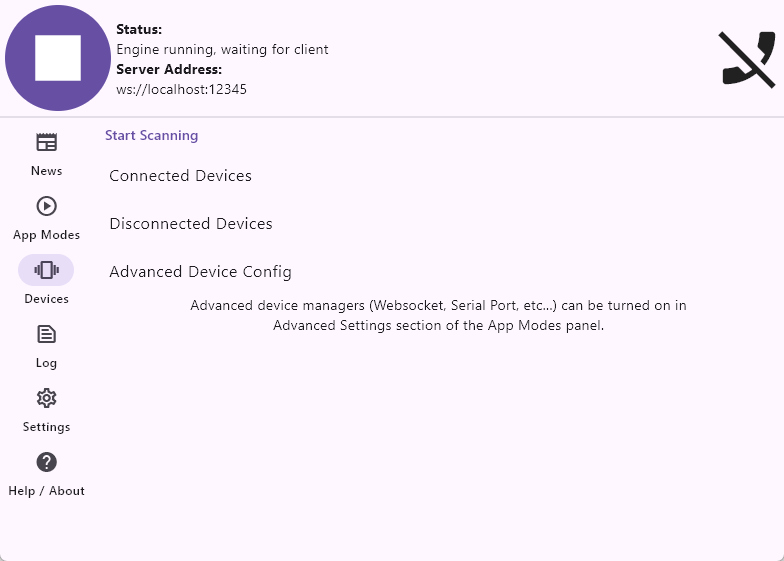Image resolution: width=784 pixels, height=561 pixels.
Task: Expand the Connected Devices section
Action: [x=180, y=176]
